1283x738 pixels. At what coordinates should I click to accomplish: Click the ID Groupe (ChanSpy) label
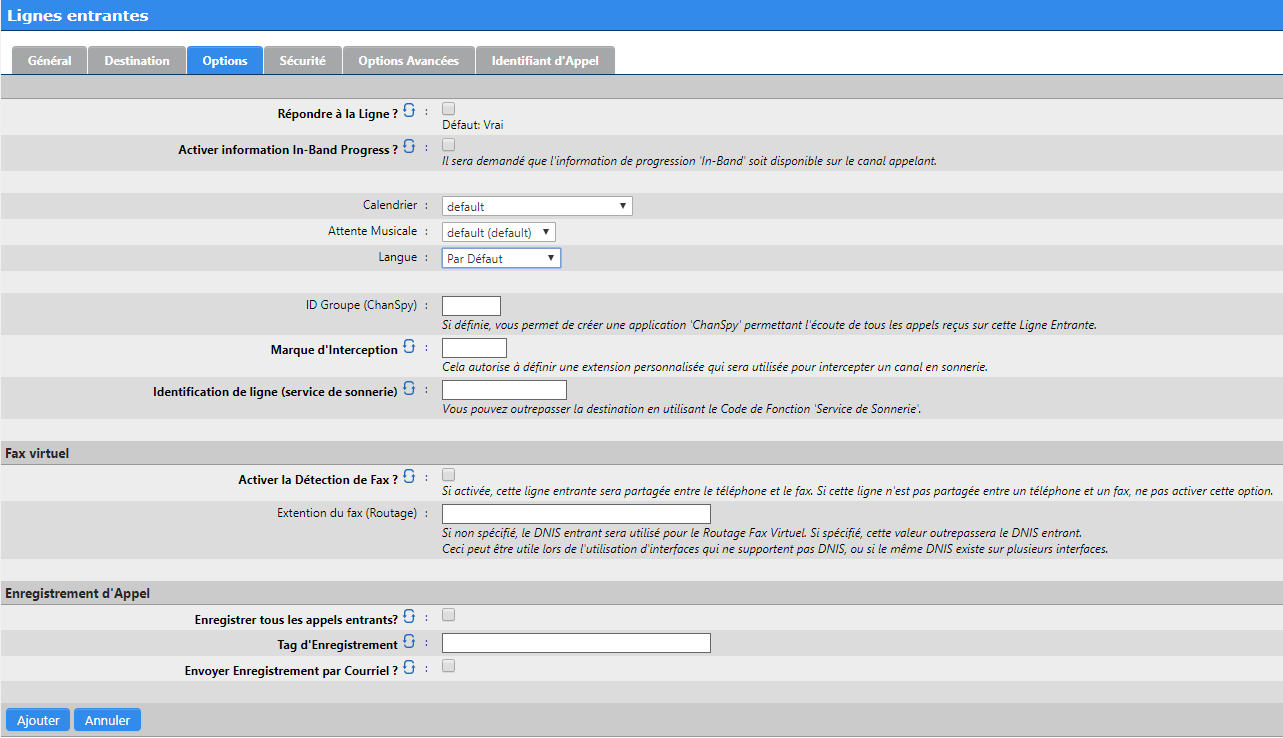pyautogui.click(x=361, y=305)
